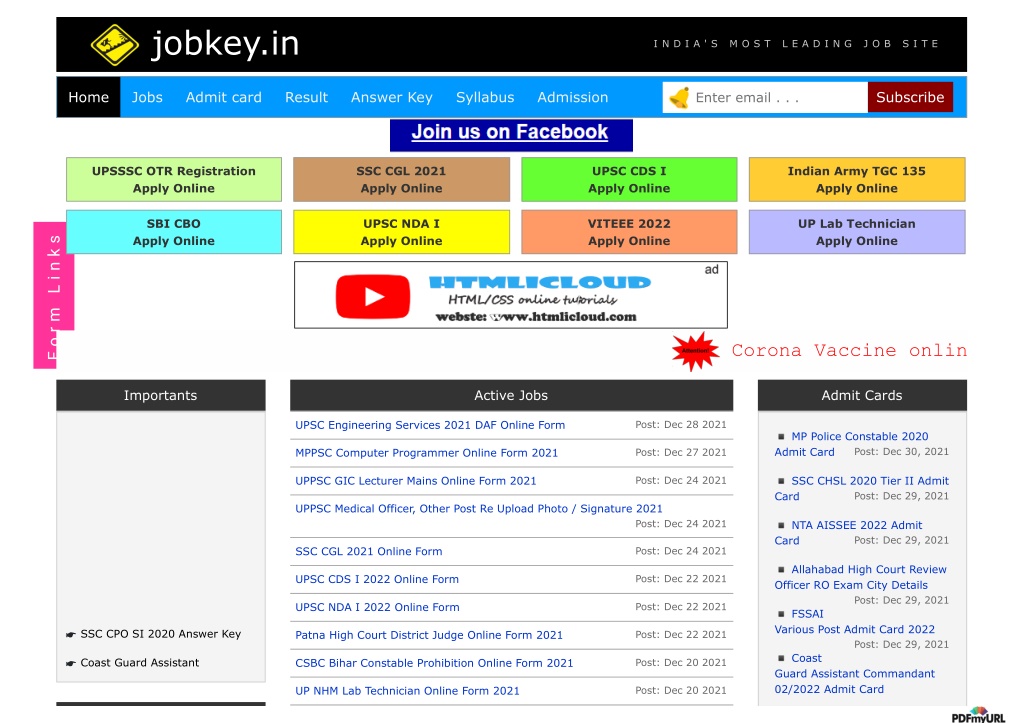Open UPPSC Medical Officer Re Upload link

tap(479, 509)
